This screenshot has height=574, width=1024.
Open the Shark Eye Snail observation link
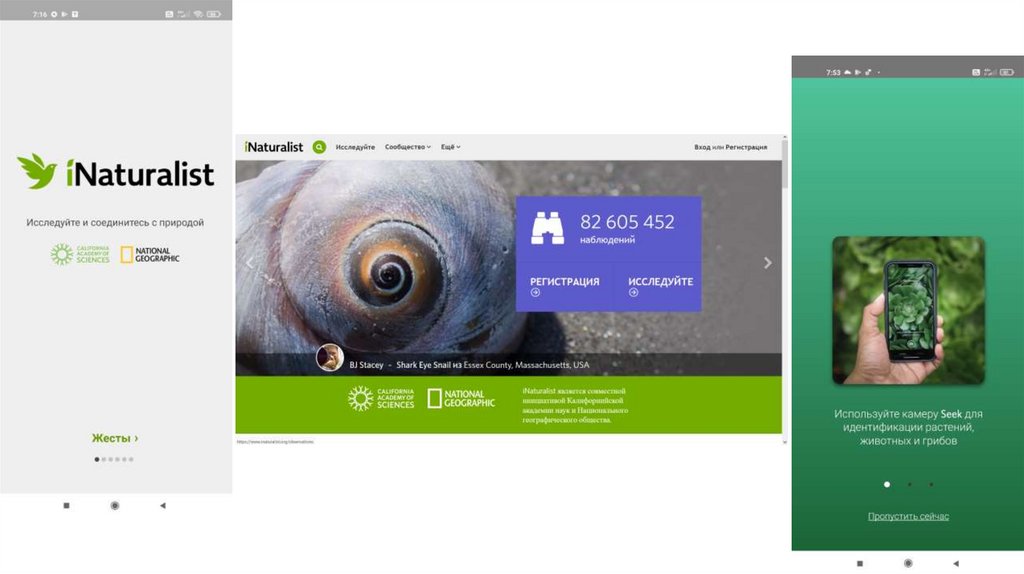point(423,365)
